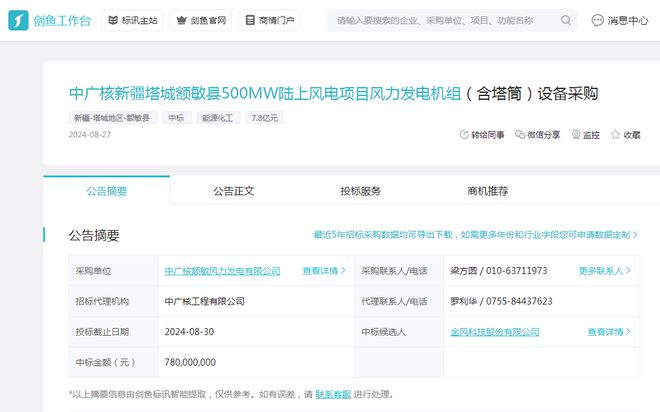Click the WeChat icon beside 微信分享
The height and width of the screenshot is (412, 660).
pyautogui.click(x=520, y=135)
